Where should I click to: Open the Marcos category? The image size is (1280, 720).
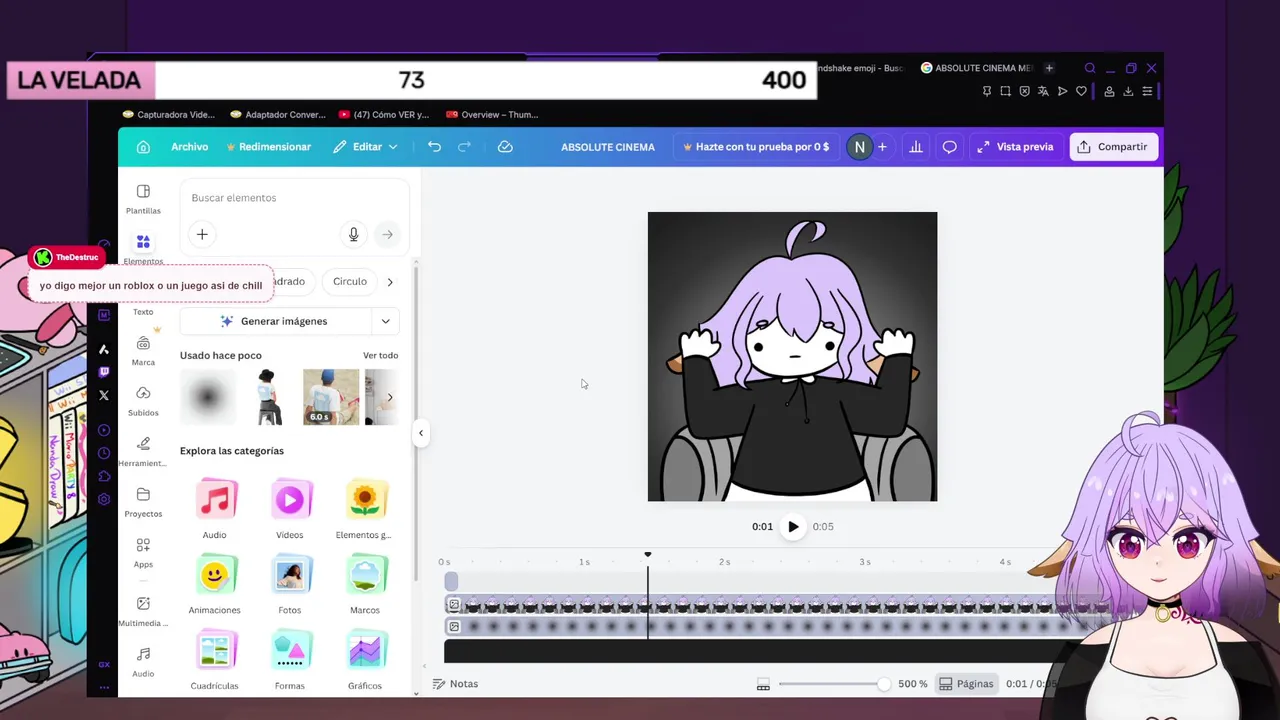(365, 584)
